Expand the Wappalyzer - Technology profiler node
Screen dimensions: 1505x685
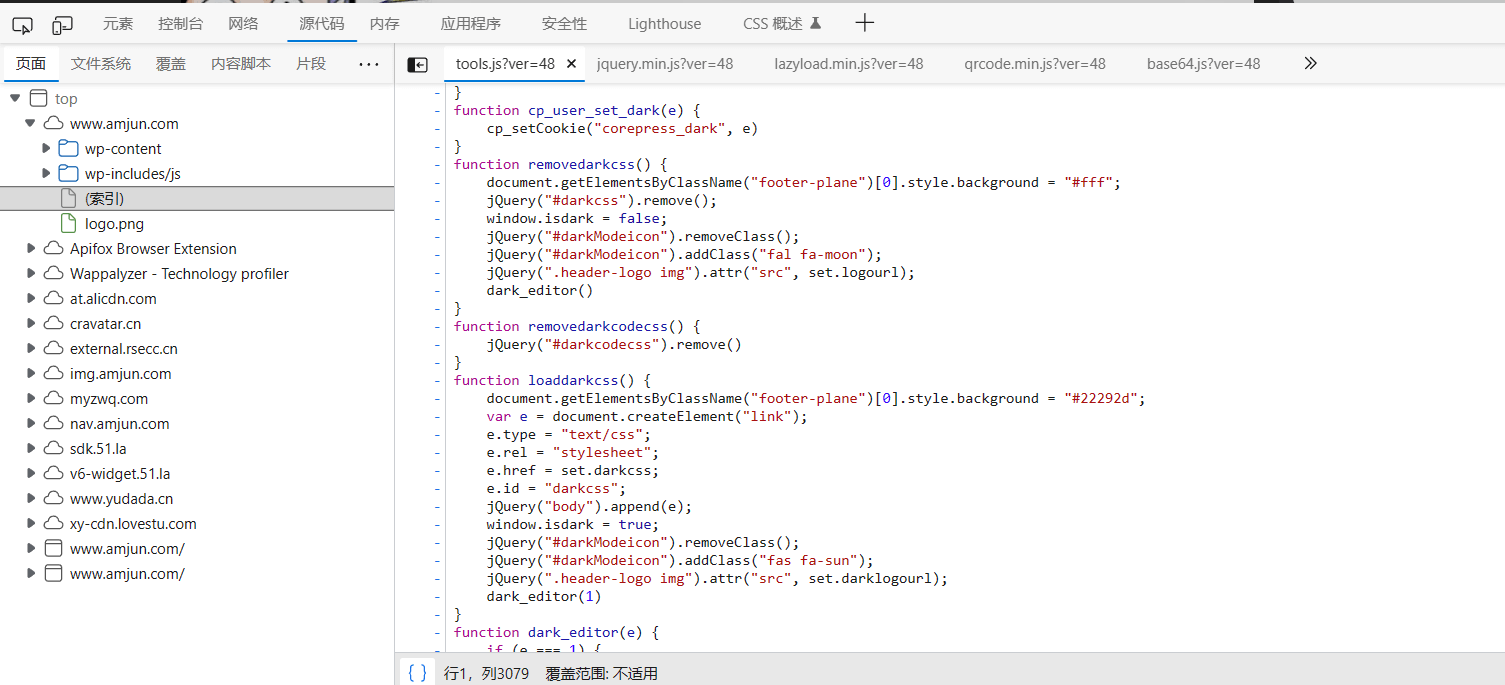[x=31, y=273]
